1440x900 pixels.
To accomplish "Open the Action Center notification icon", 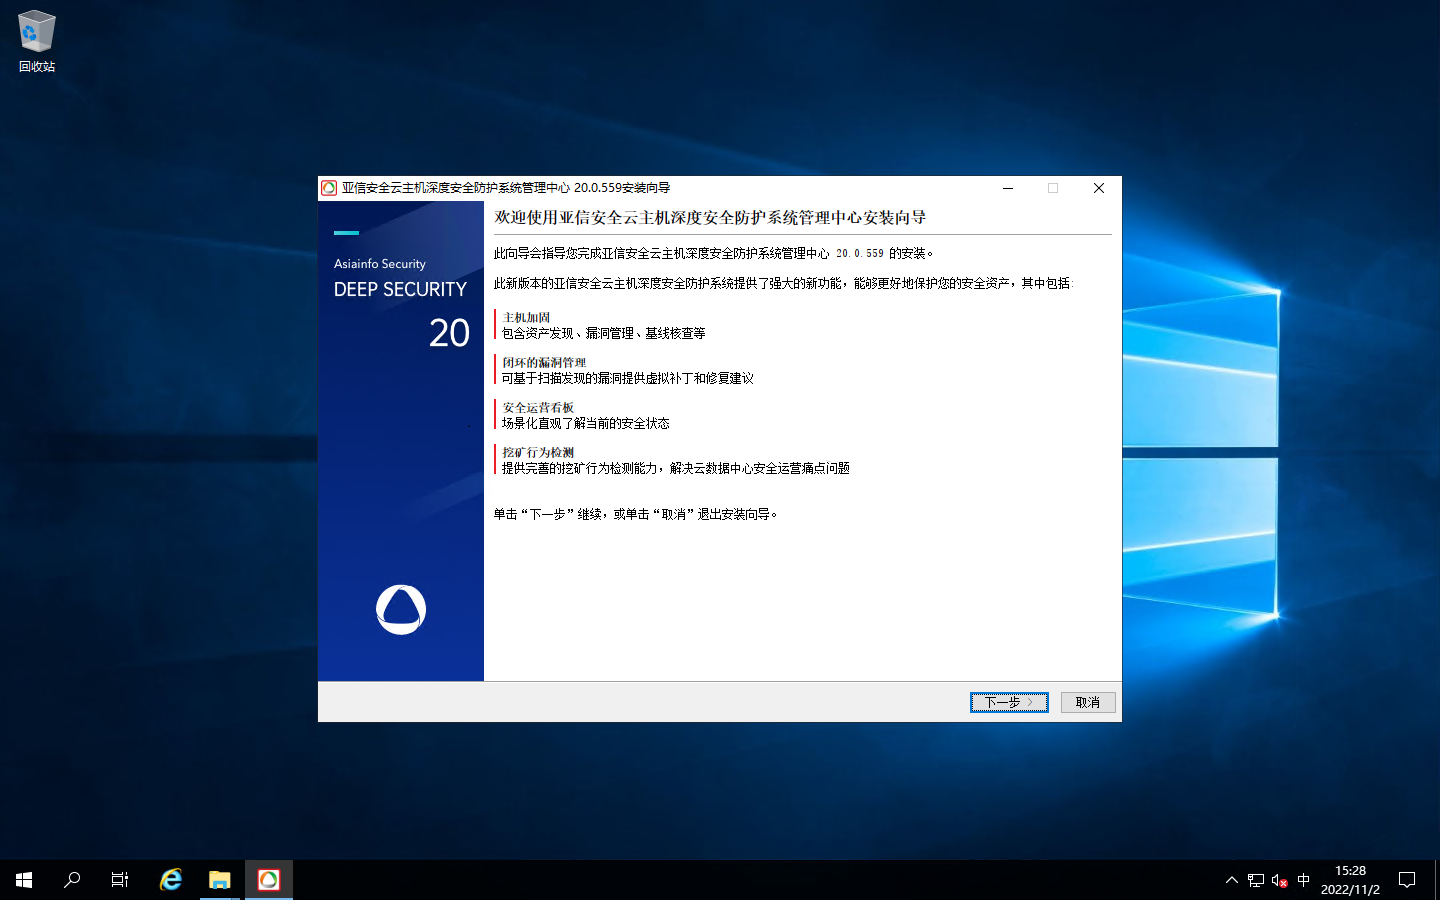I will [1407, 880].
